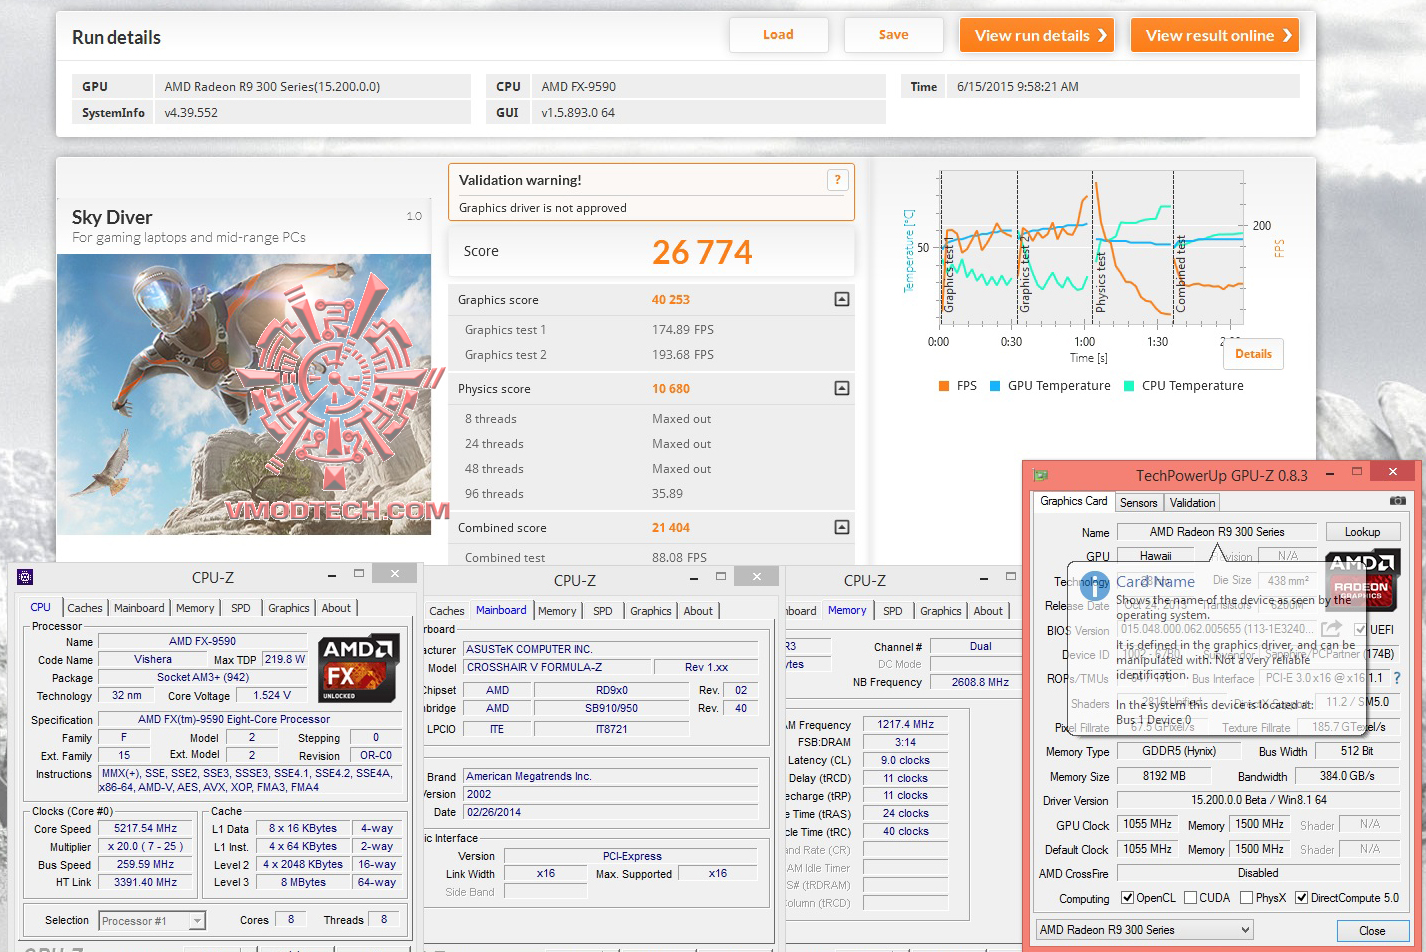This screenshot has height=952, width=1426.
Task: Click the teal CPU Temperature legend swatch
Action: tap(1129, 386)
